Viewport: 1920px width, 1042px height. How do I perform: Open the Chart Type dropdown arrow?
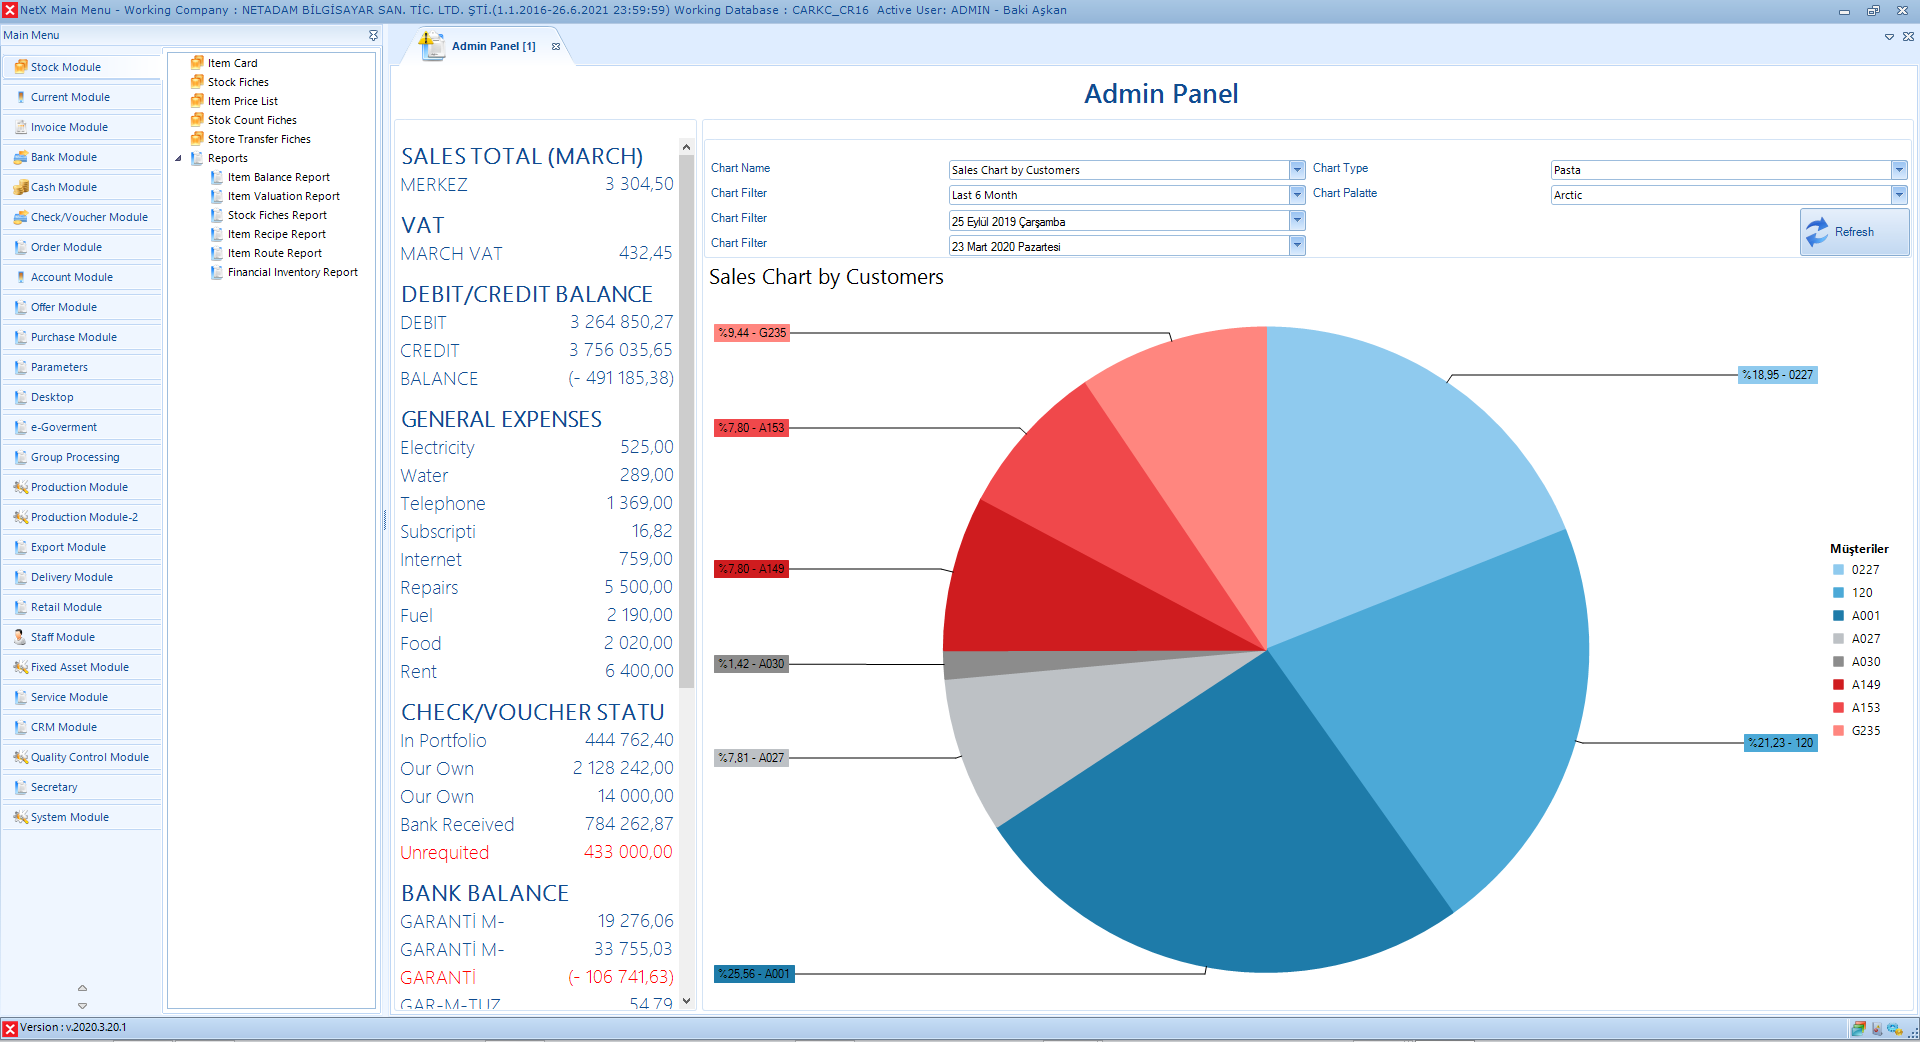[x=1898, y=170]
